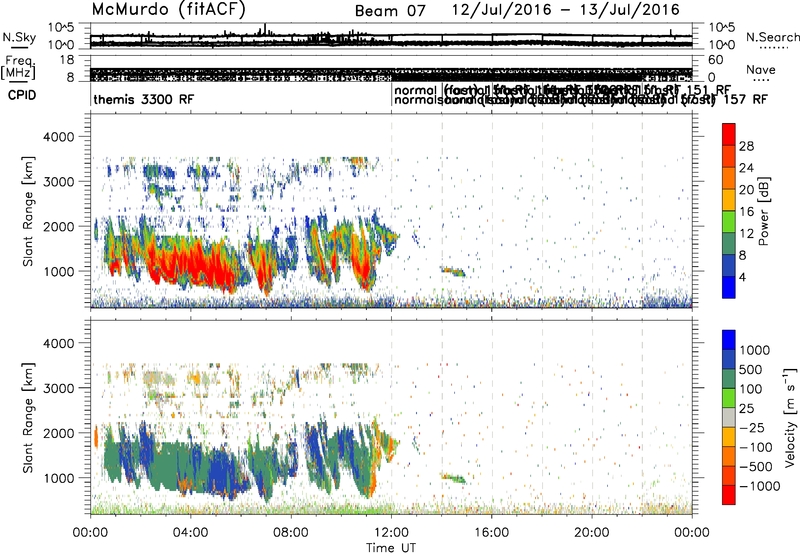Click the '08:00' time tick label
The height and width of the screenshot is (554, 800).
[x=291, y=533]
